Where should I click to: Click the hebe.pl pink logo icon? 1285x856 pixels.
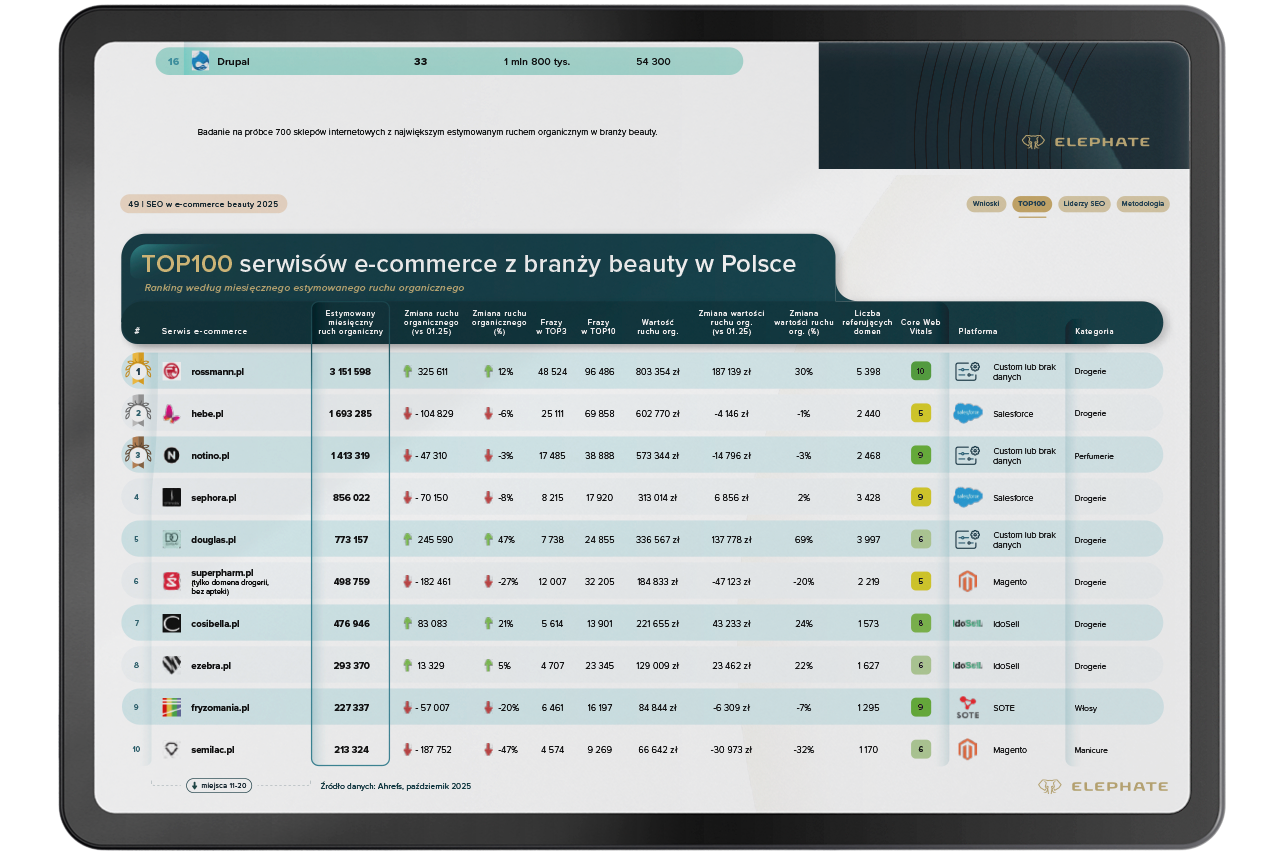[x=171, y=414]
